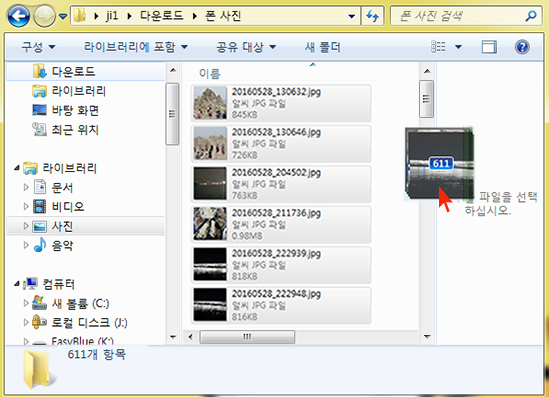This screenshot has width=549, height=397.
Task: Click the 새 폴더 button
Action: click(x=322, y=47)
